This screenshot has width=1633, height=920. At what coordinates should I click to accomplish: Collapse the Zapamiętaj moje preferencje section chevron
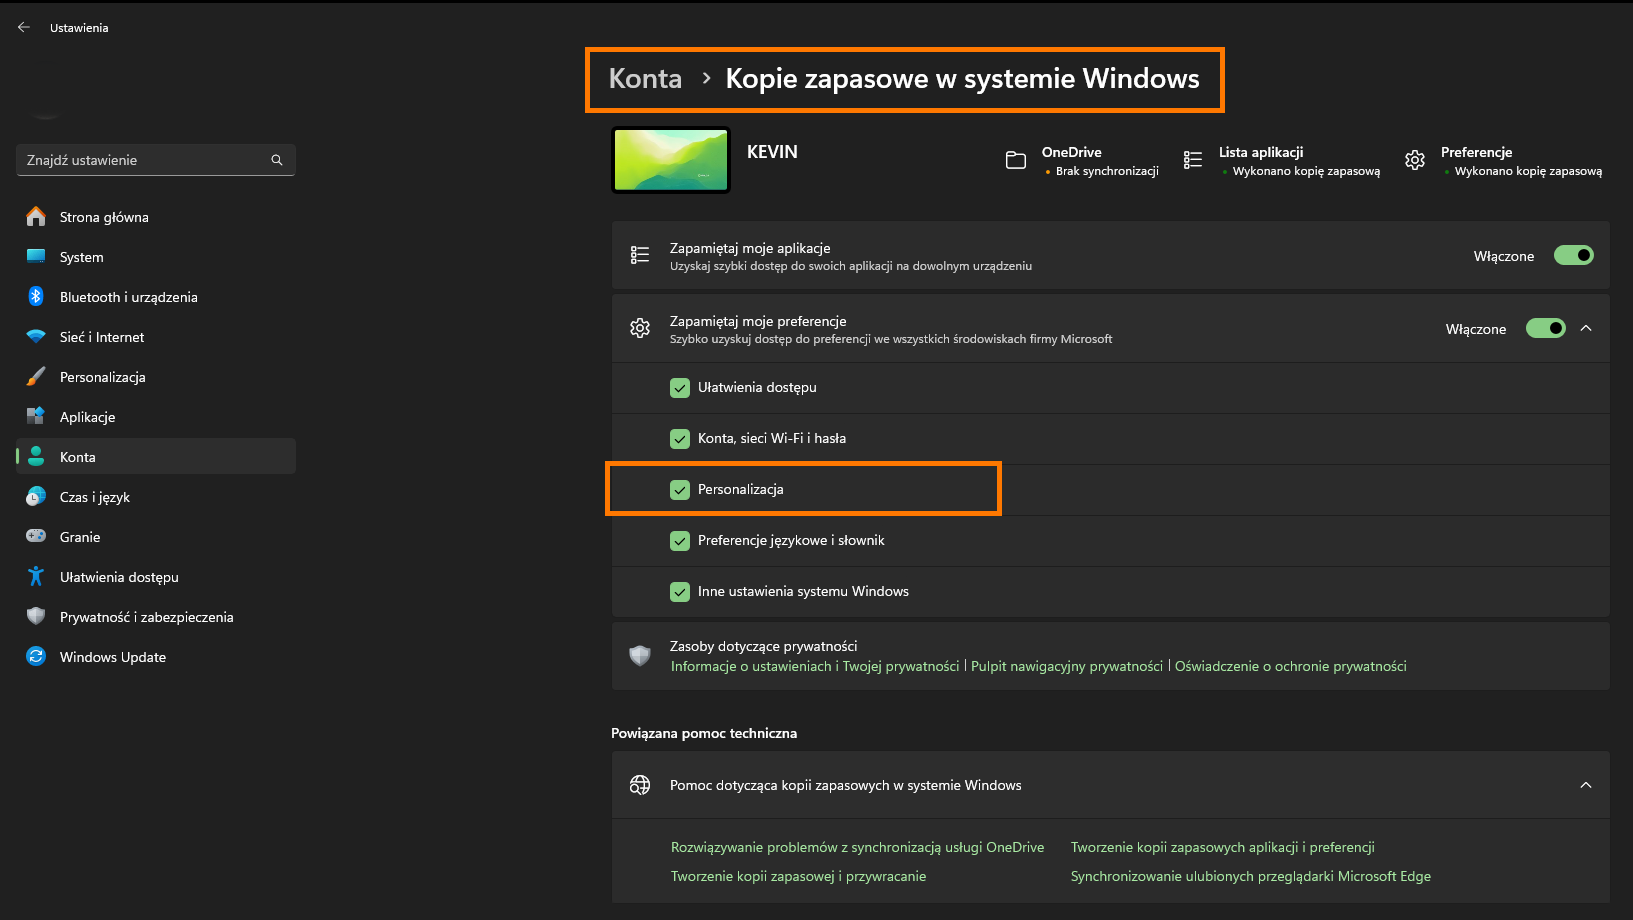(x=1586, y=328)
